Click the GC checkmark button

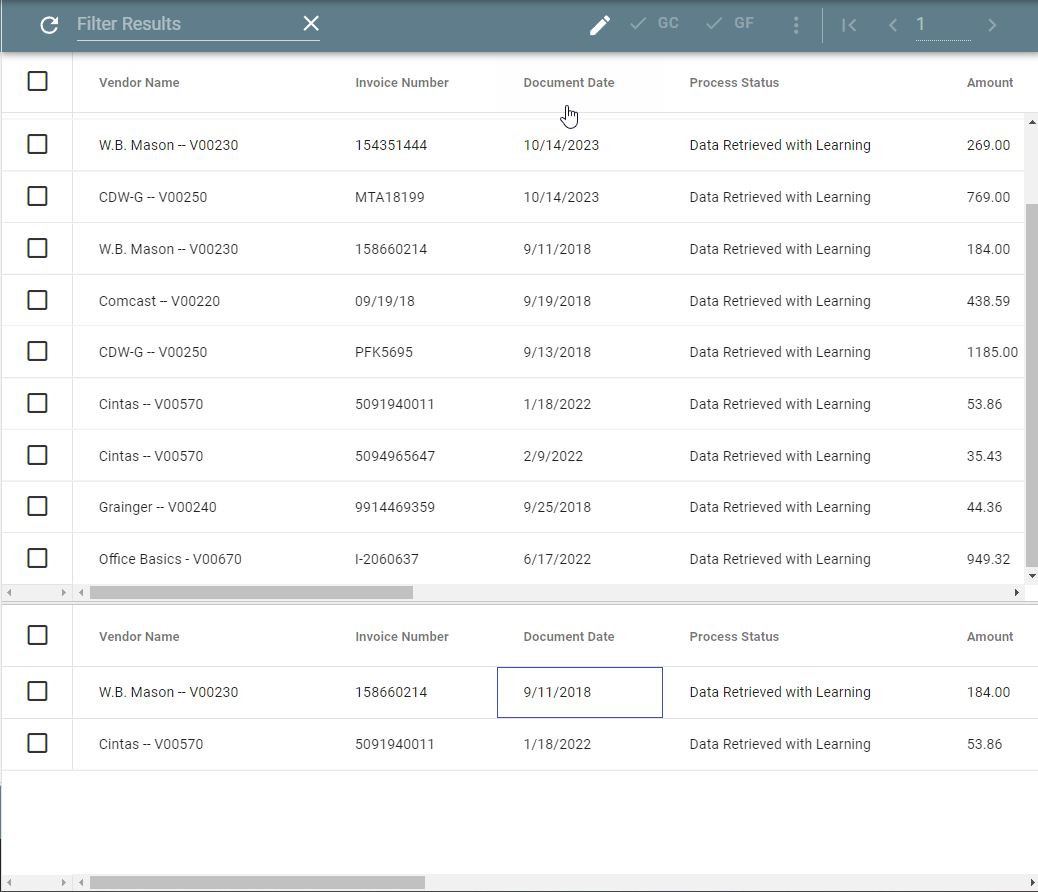pos(655,24)
